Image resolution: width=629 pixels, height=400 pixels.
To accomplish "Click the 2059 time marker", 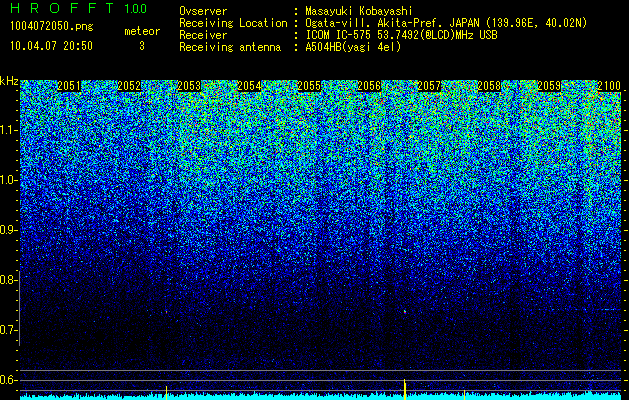I will [549, 86].
